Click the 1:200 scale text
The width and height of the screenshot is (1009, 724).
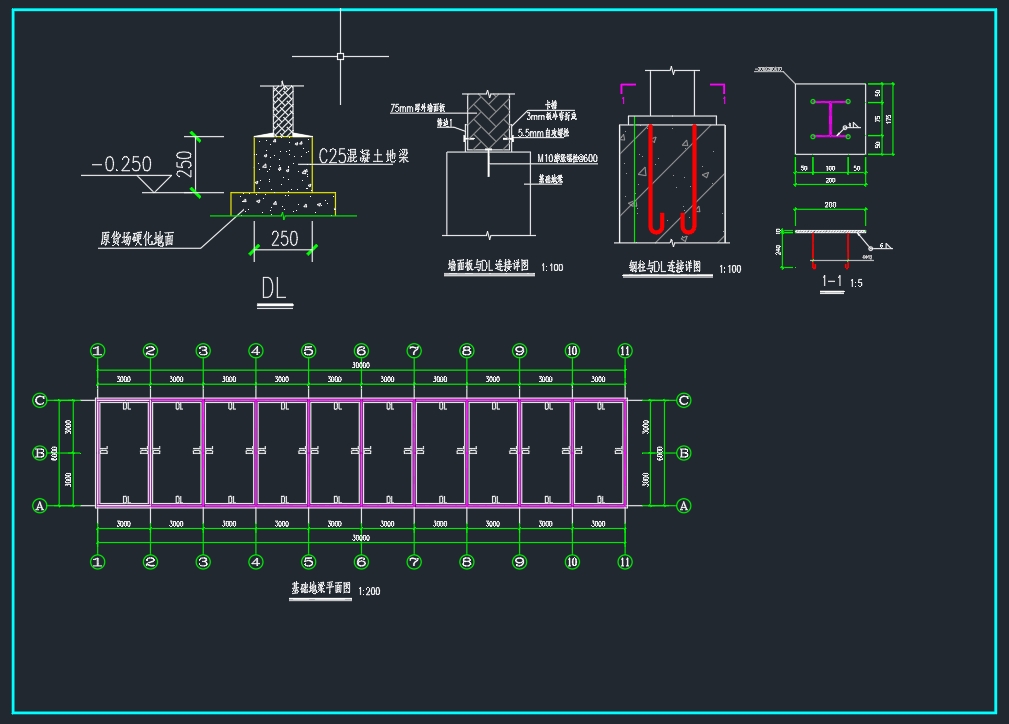pyautogui.click(x=369, y=591)
